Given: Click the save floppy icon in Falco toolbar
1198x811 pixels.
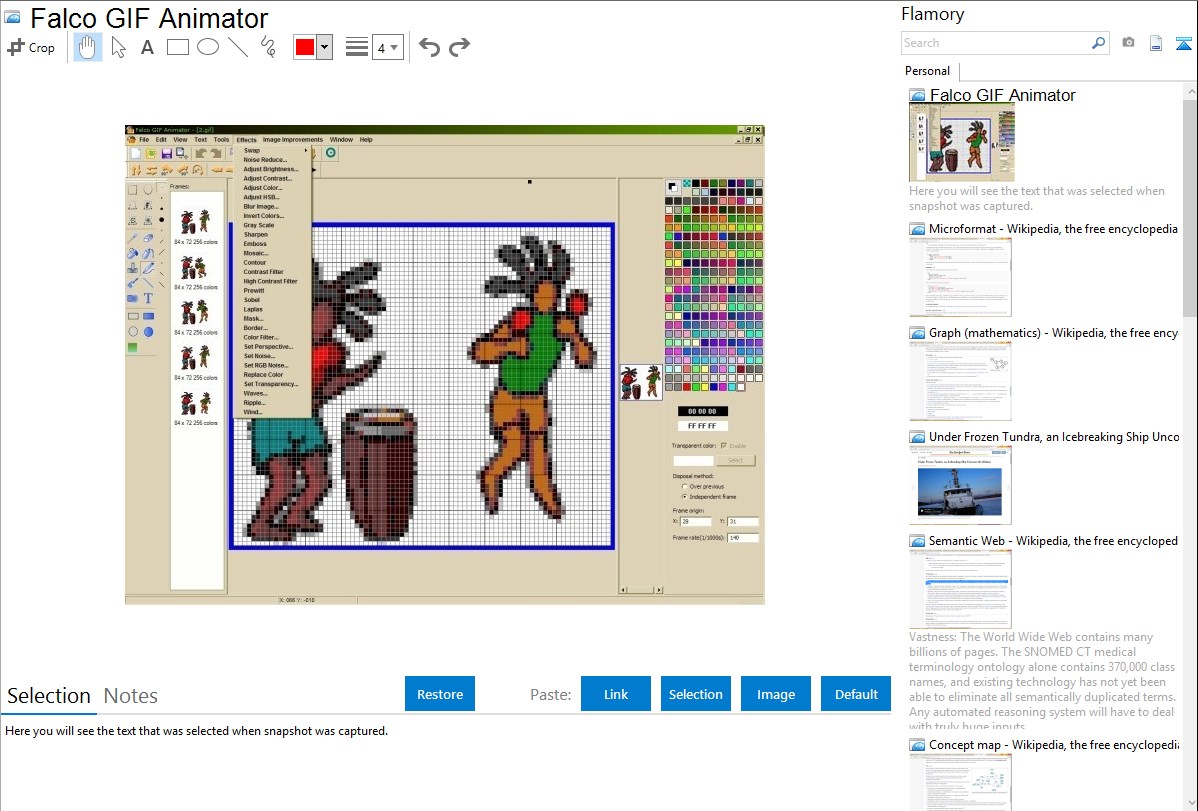Looking at the screenshot, I should 167,154.
